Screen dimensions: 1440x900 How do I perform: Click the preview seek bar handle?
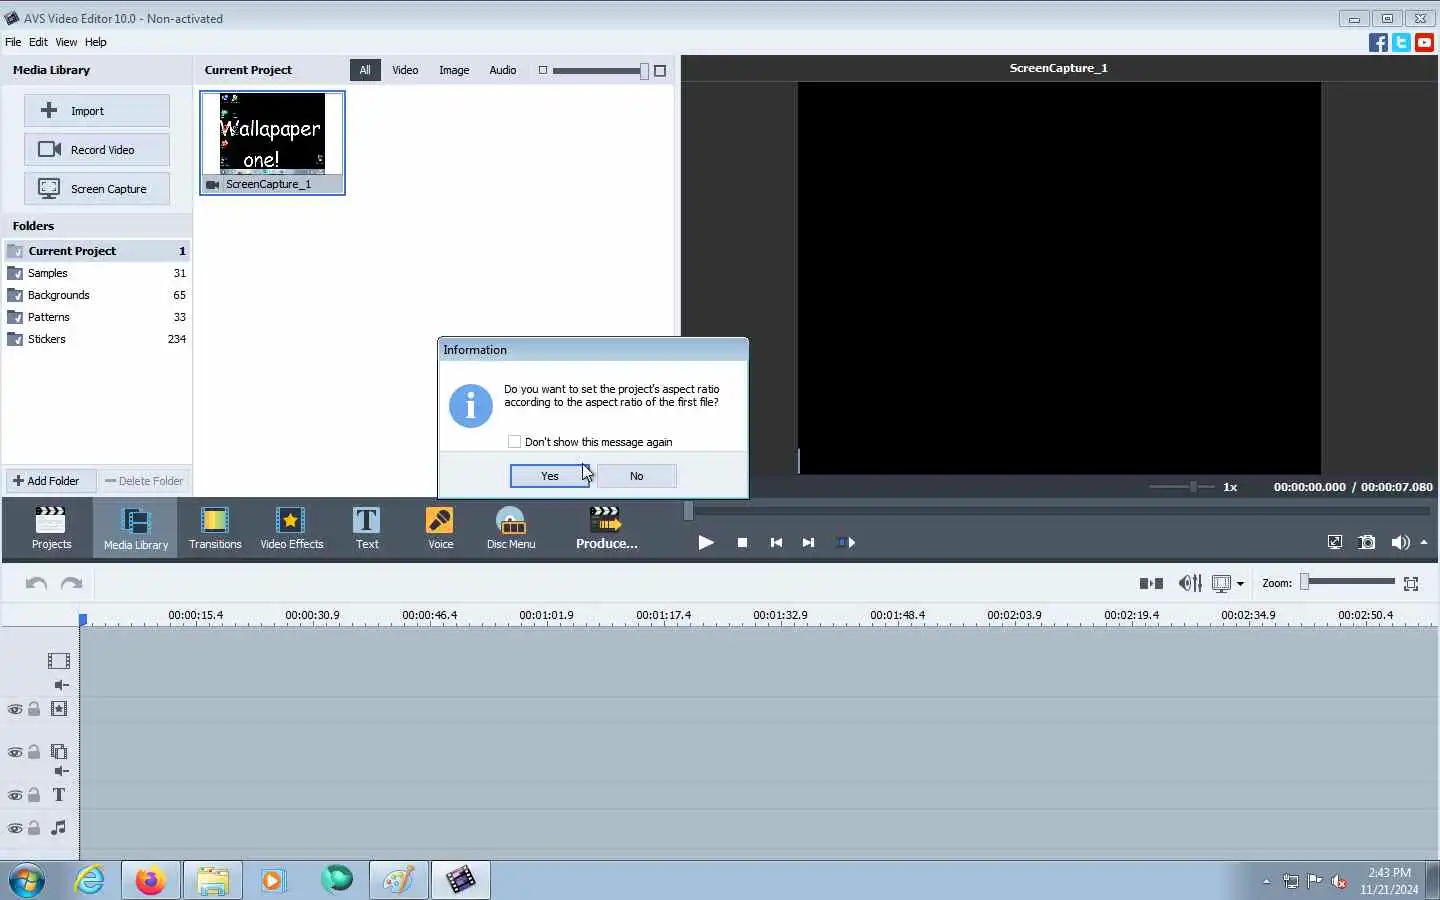[x=688, y=511]
